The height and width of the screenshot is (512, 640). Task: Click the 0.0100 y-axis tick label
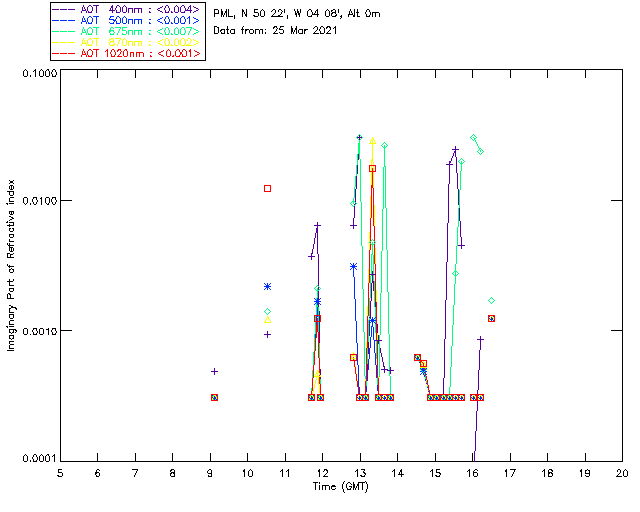pyautogui.click(x=39, y=201)
